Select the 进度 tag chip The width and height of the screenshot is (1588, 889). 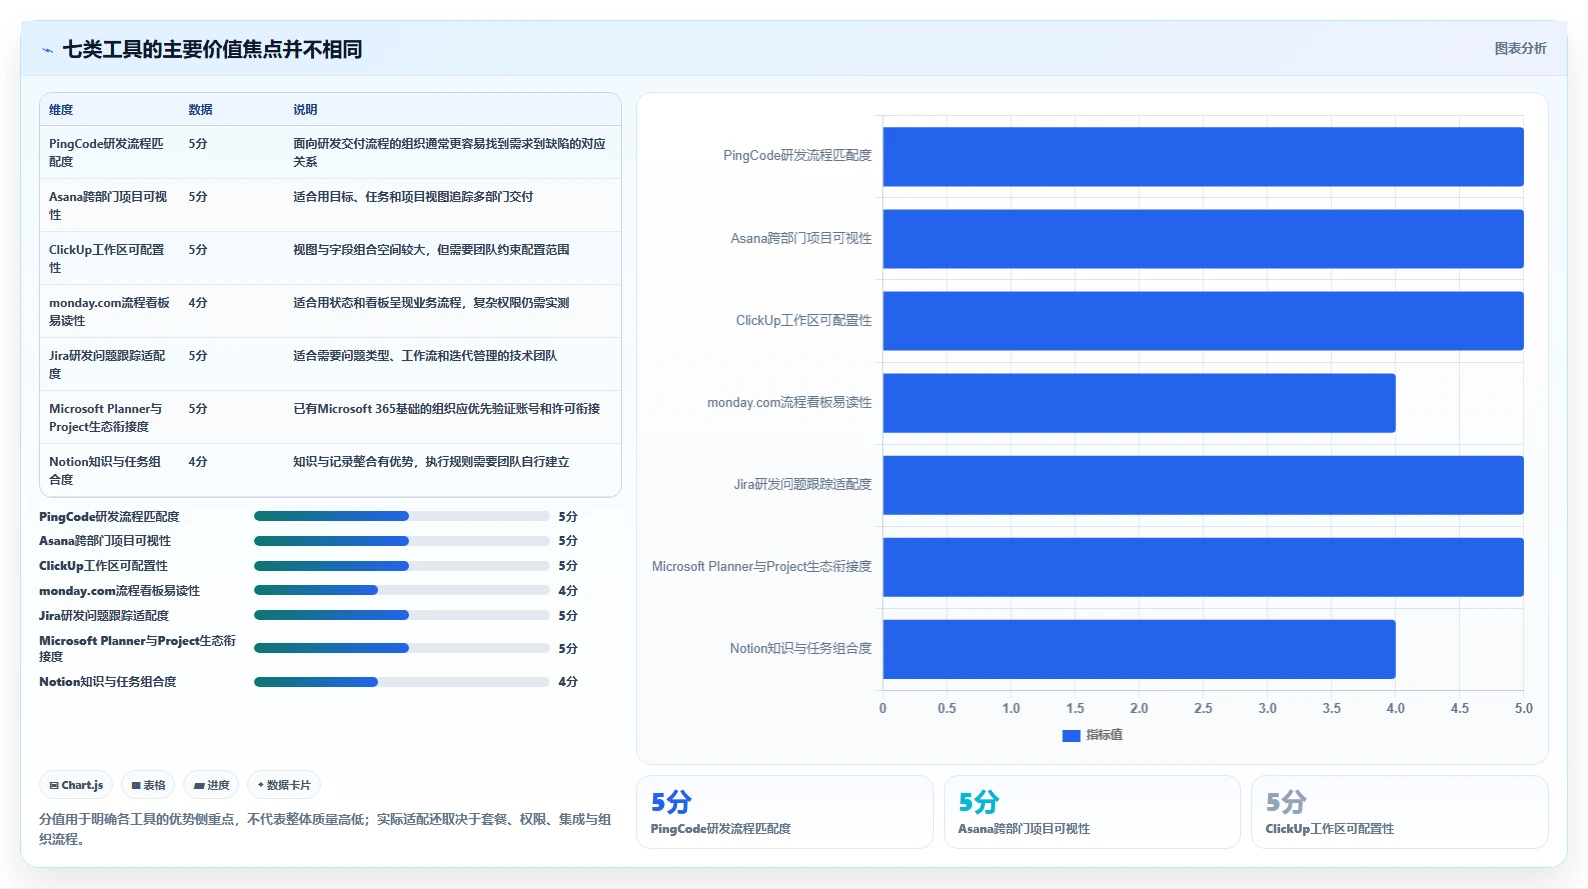211,785
